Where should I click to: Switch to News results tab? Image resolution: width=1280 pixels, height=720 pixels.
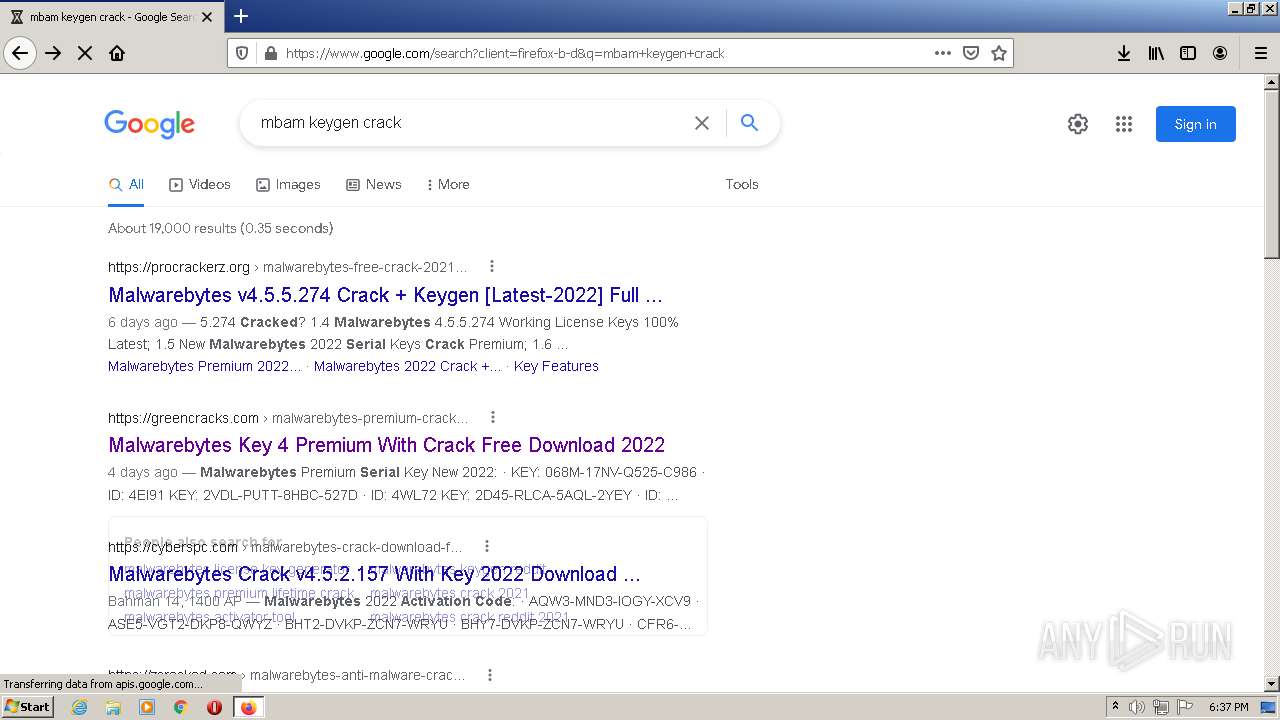point(373,184)
